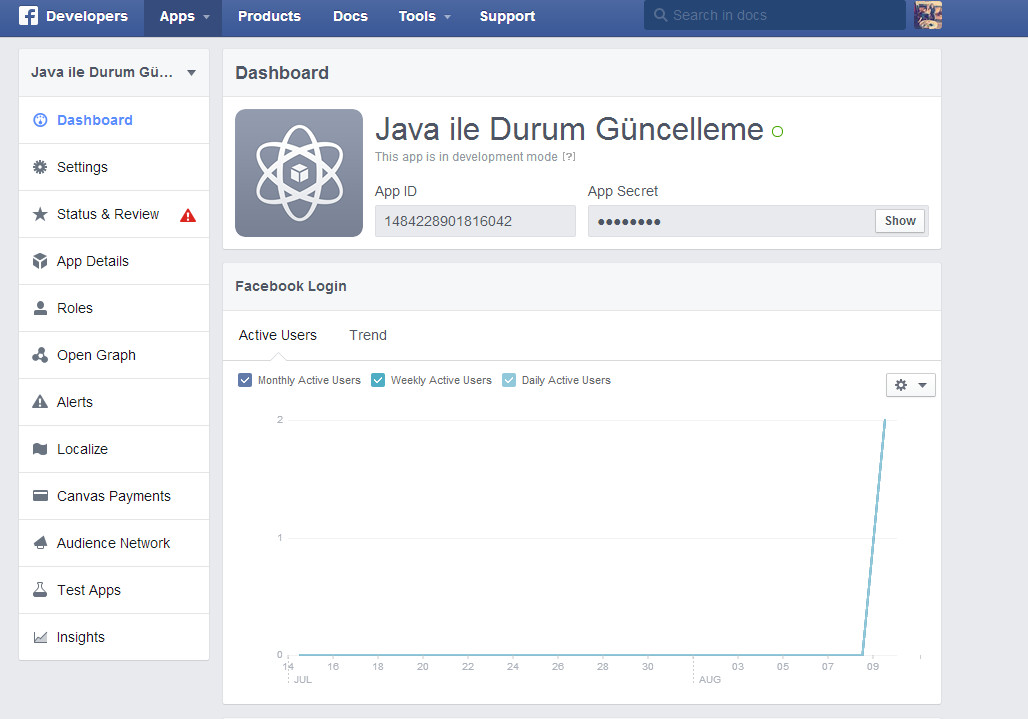
Task: Click the Facebook Login section heading
Action: pos(290,286)
